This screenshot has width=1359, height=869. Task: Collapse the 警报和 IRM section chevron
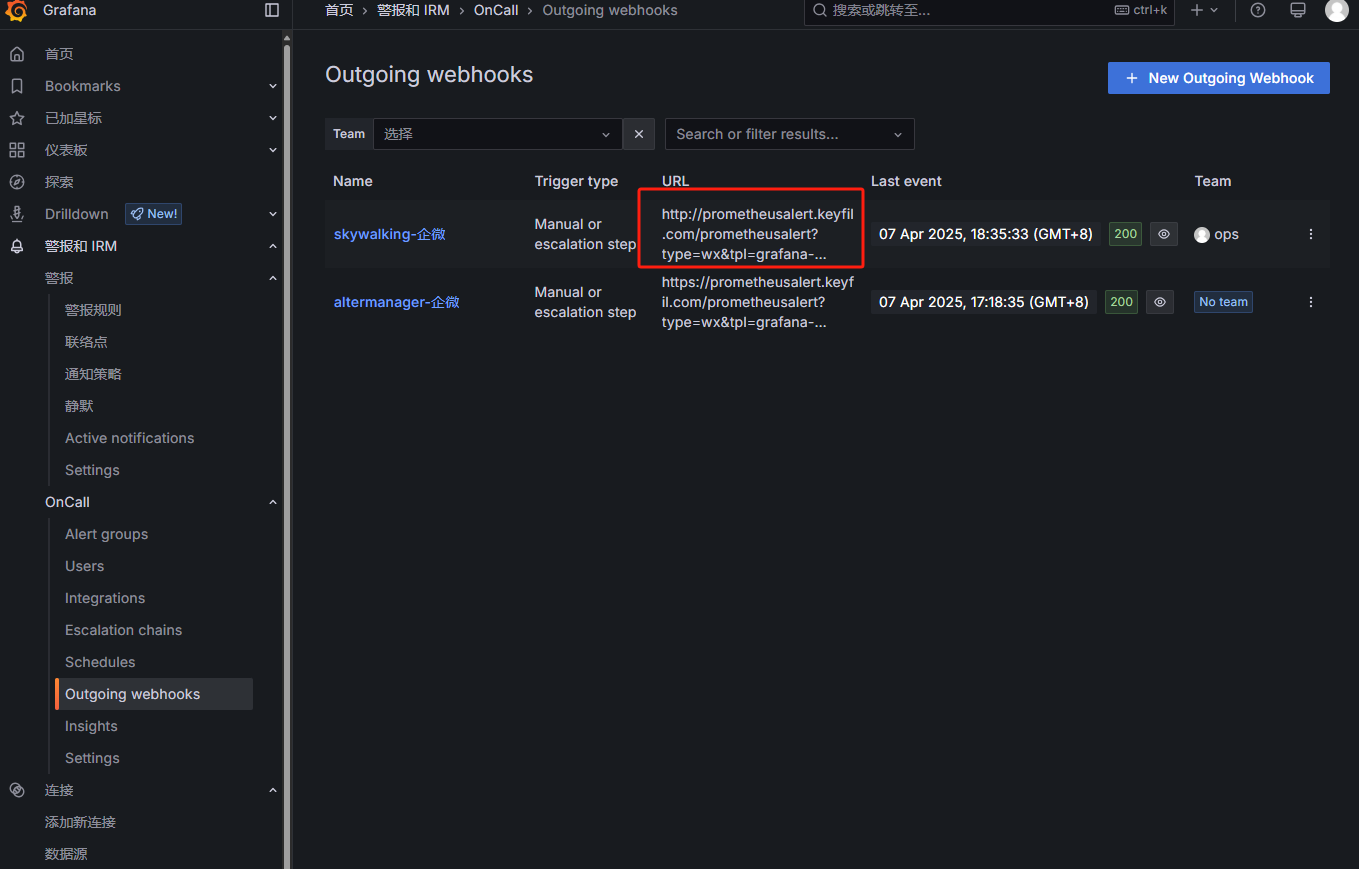tap(273, 246)
